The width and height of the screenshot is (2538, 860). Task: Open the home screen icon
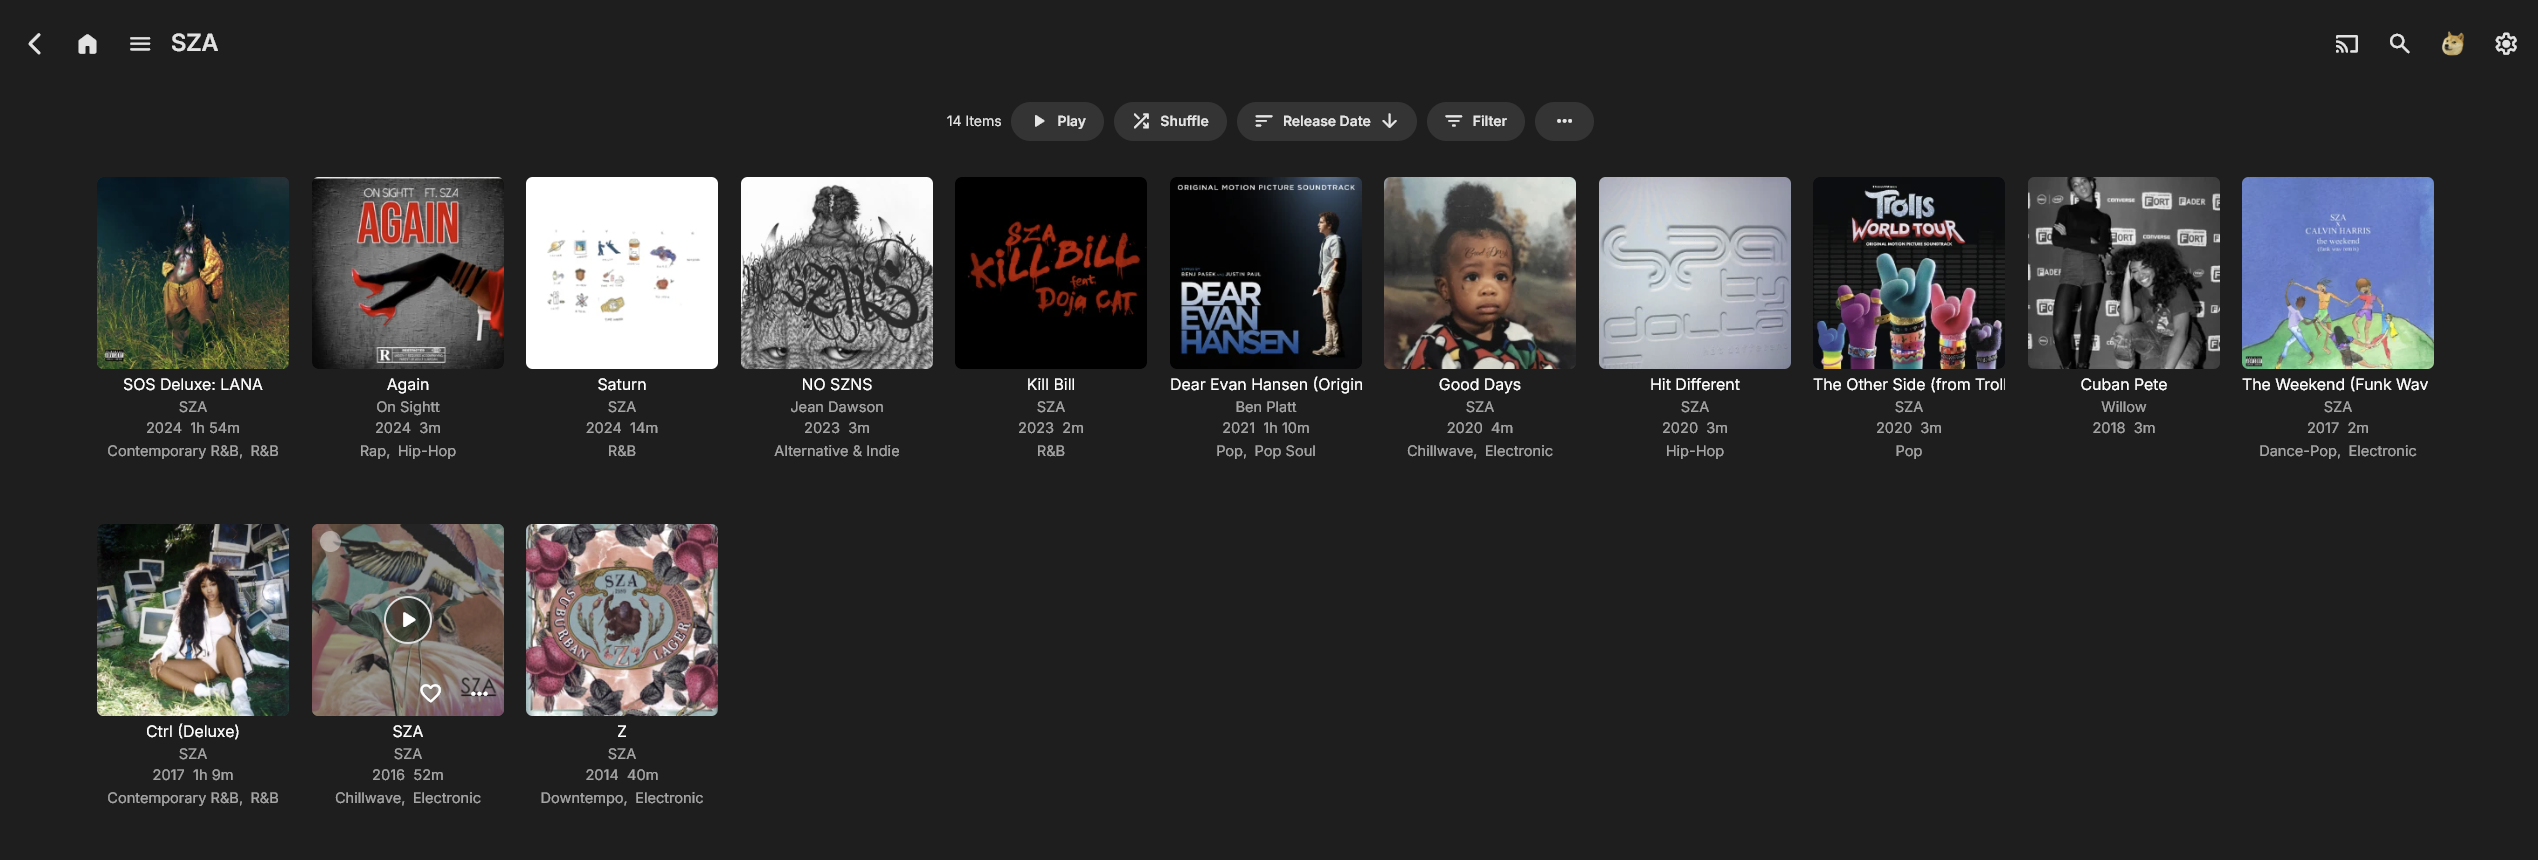click(x=87, y=44)
